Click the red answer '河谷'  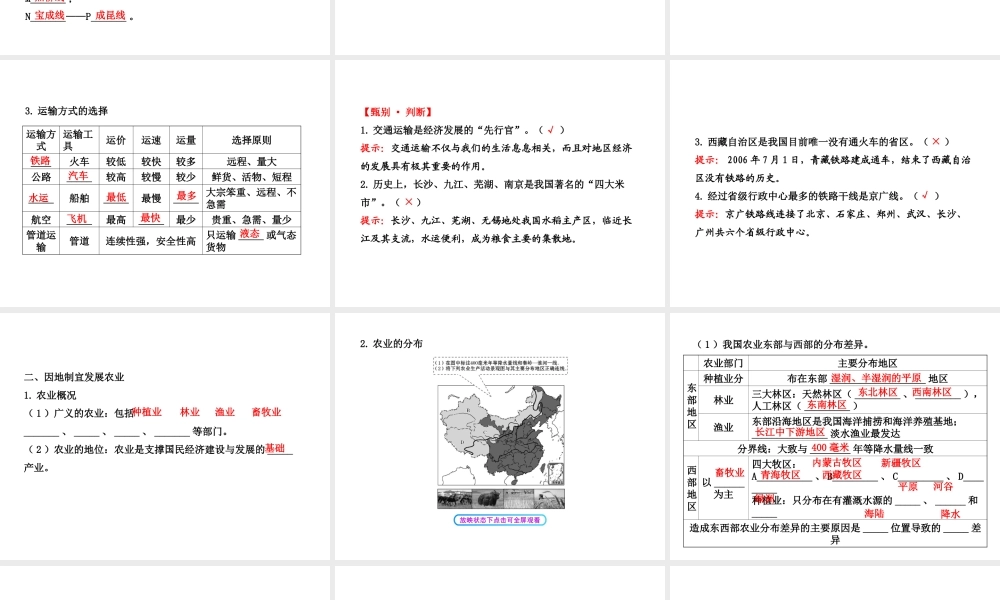click(943, 487)
